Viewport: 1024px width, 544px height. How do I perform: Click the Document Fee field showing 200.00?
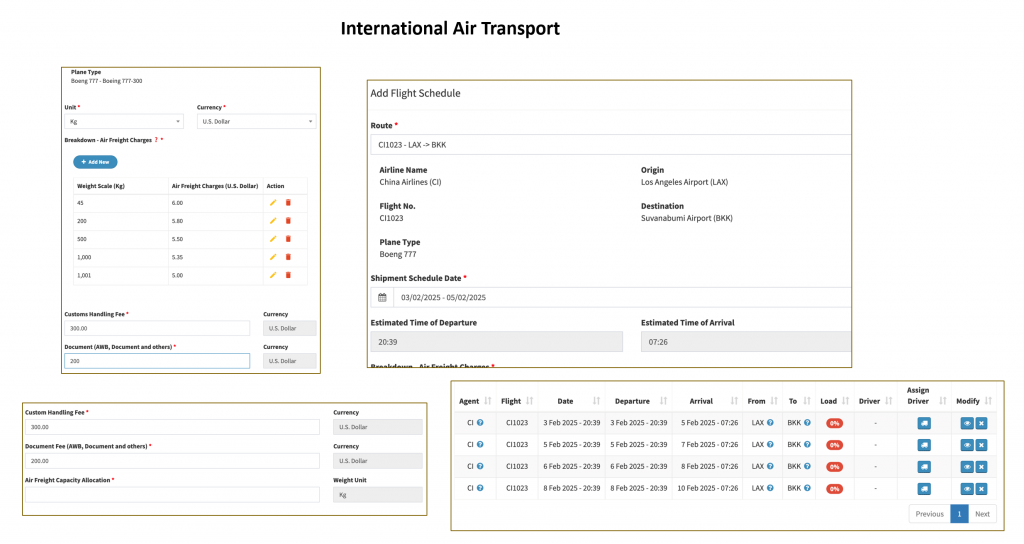pyautogui.click(x=172, y=461)
